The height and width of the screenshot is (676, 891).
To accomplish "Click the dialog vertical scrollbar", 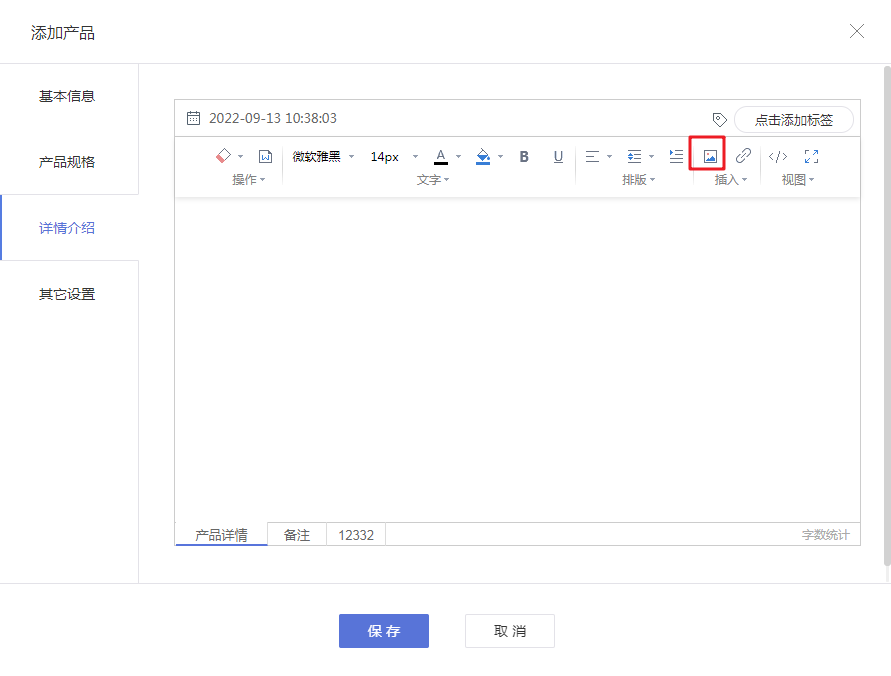I will [x=887, y=316].
